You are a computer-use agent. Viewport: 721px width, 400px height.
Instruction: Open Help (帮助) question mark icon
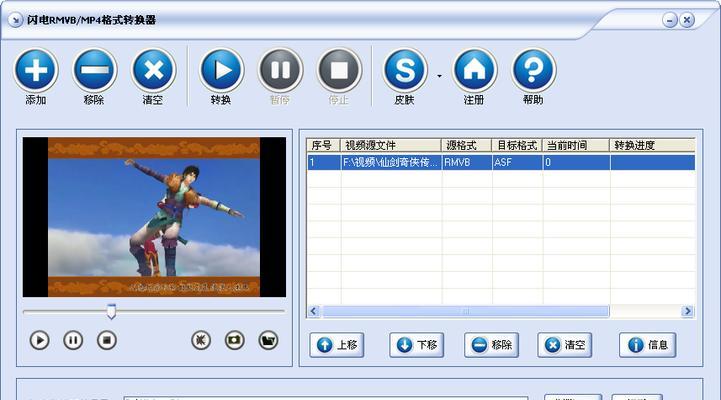tap(533, 70)
